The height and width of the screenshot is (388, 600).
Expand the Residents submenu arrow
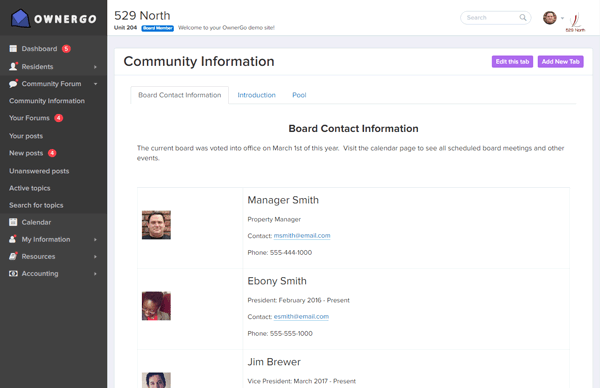pos(95,67)
